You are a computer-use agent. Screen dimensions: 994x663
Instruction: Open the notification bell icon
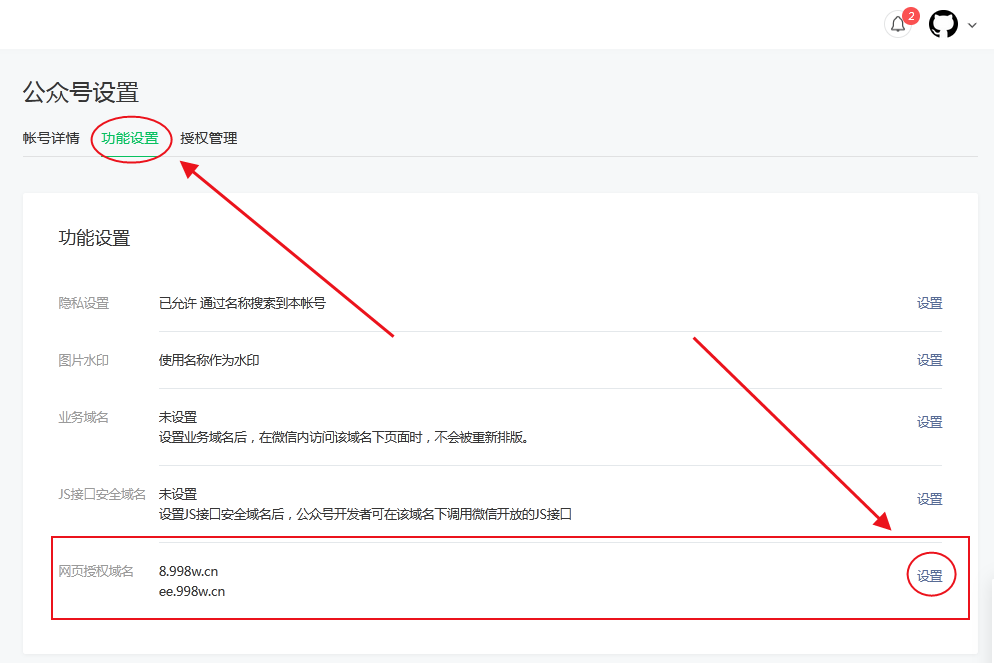(x=897, y=25)
